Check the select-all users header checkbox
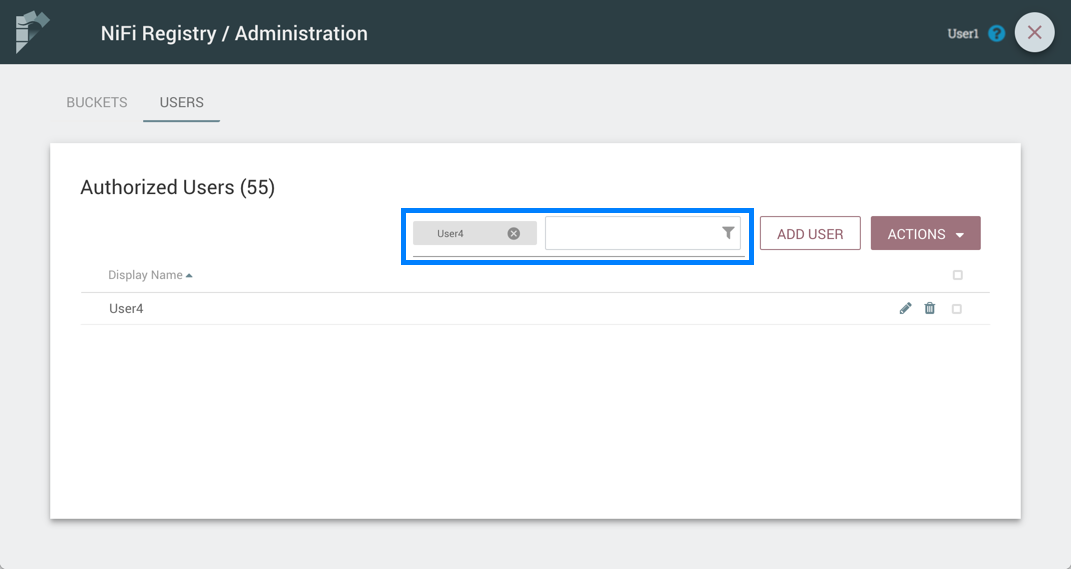 click(957, 275)
